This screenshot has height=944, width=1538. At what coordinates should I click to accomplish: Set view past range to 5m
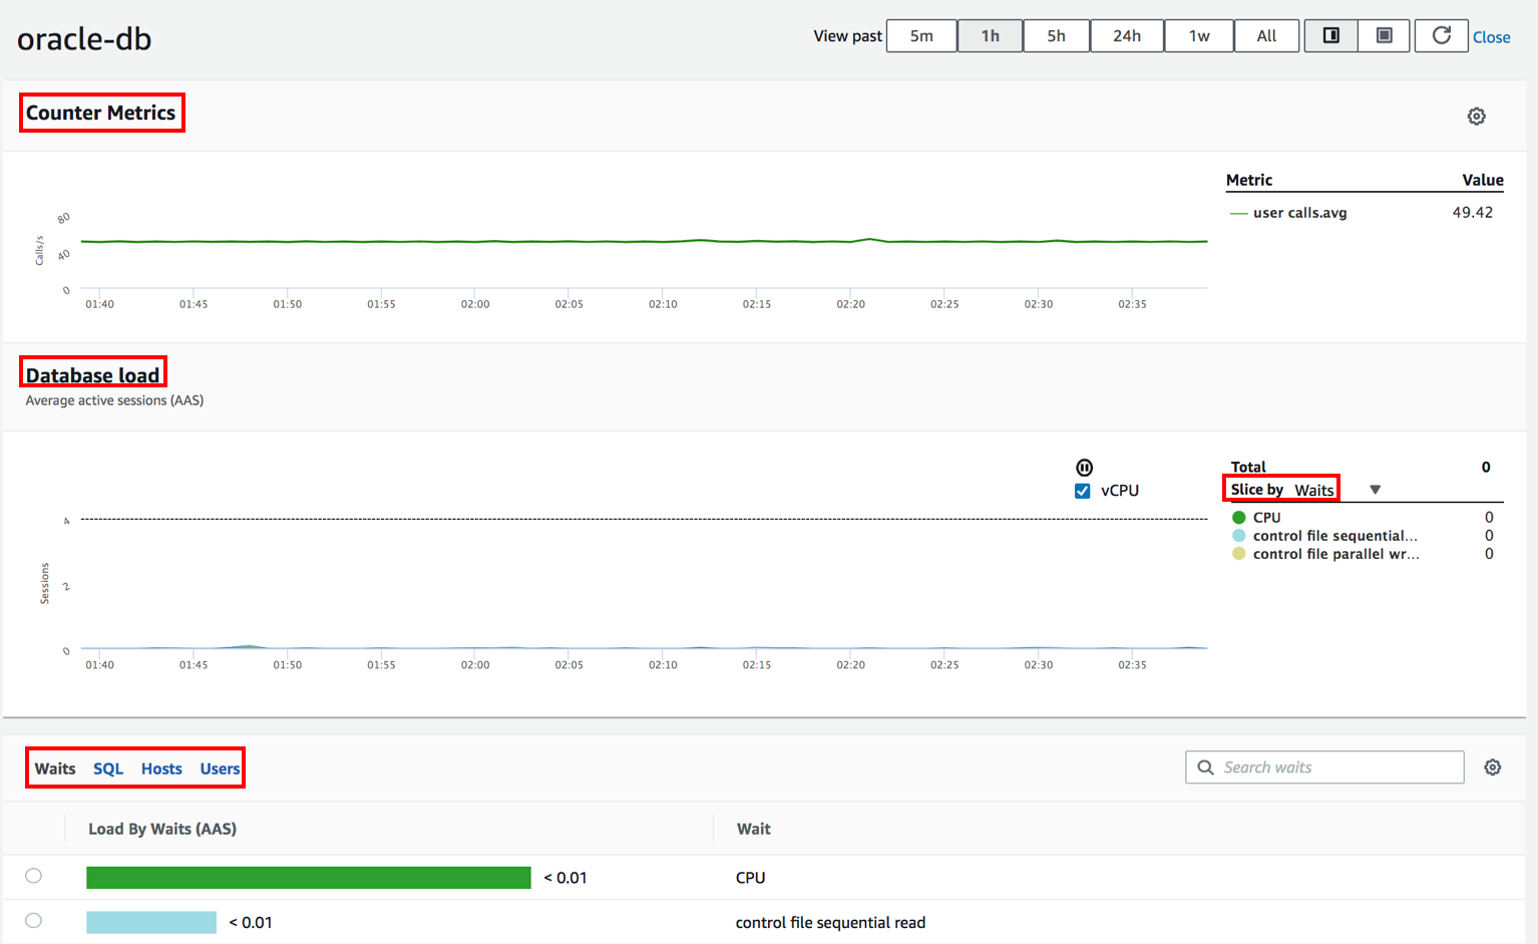[922, 36]
